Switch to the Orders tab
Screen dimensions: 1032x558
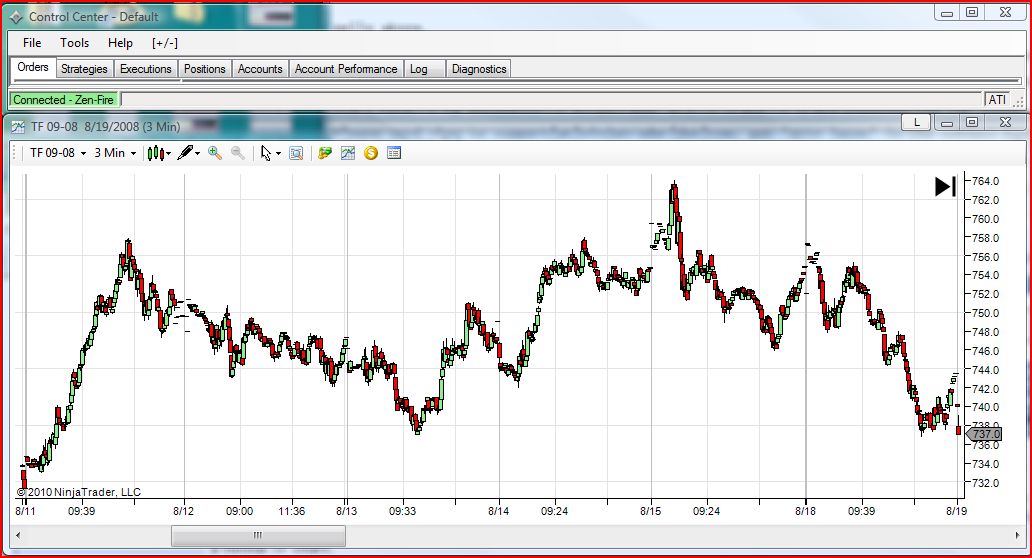pos(33,67)
